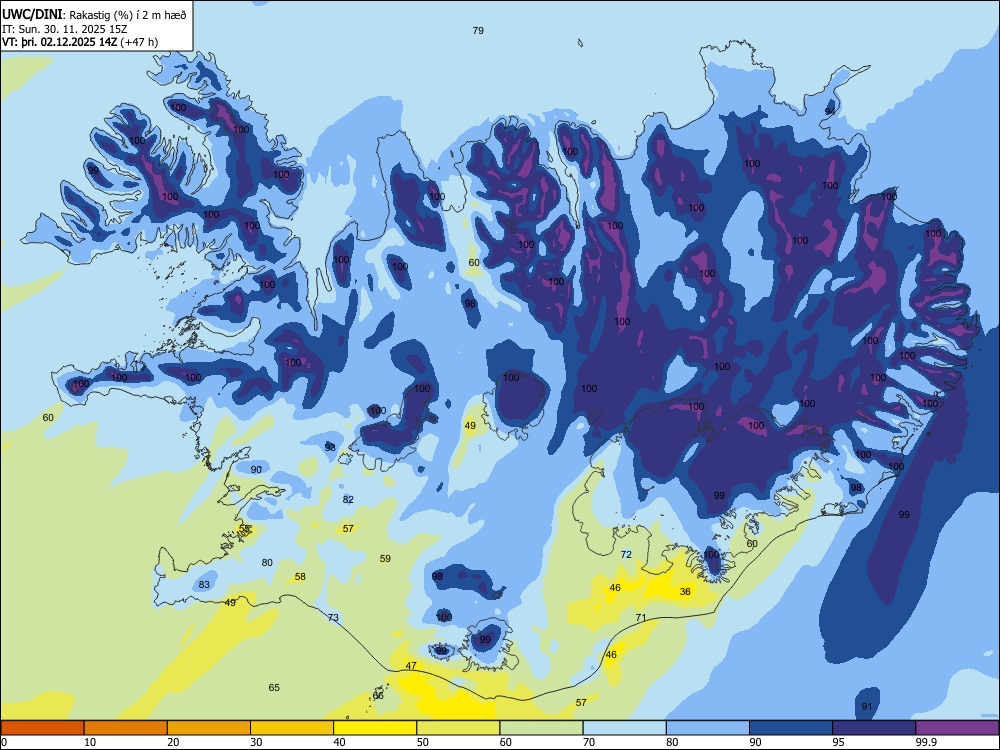Click the '79' value over the northern sea
Image resolution: width=1000 pixels, height=750 pixels.
478,30
